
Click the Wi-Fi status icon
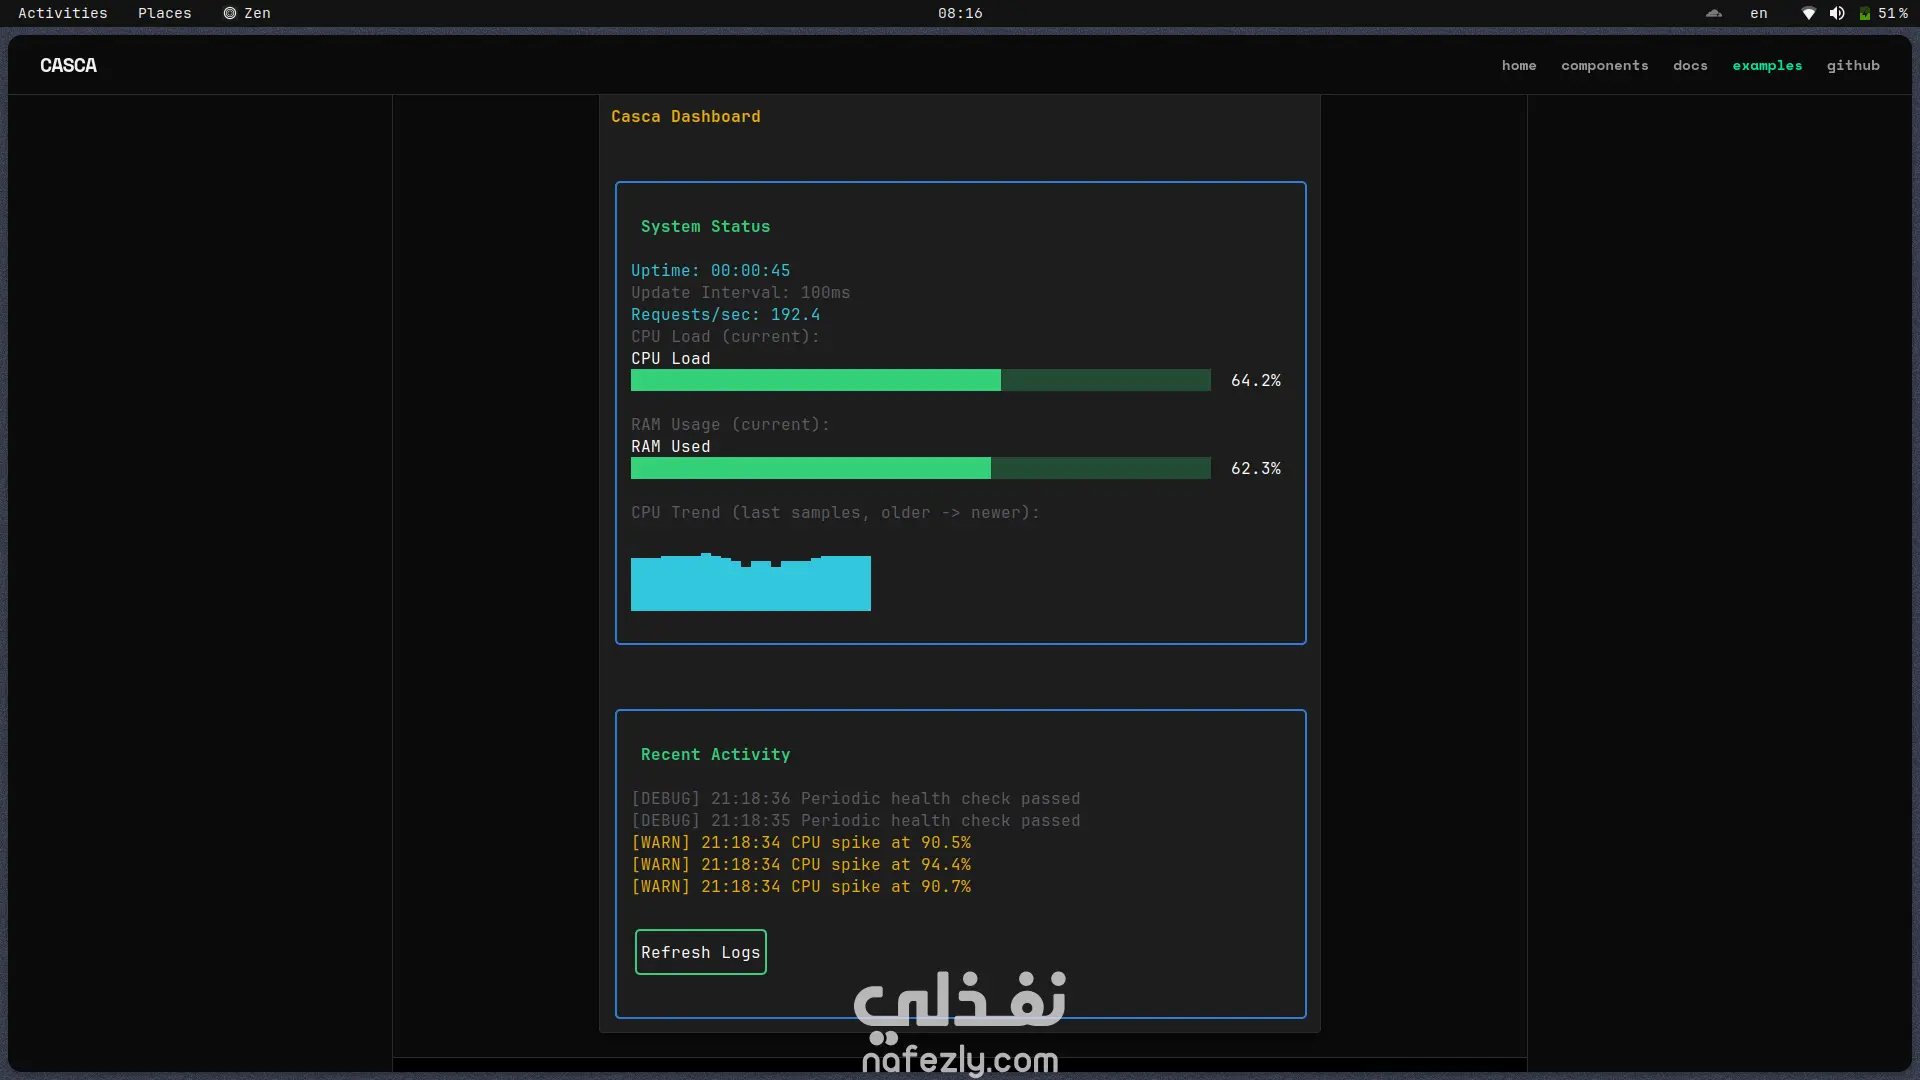click(x=1808, y=13)
